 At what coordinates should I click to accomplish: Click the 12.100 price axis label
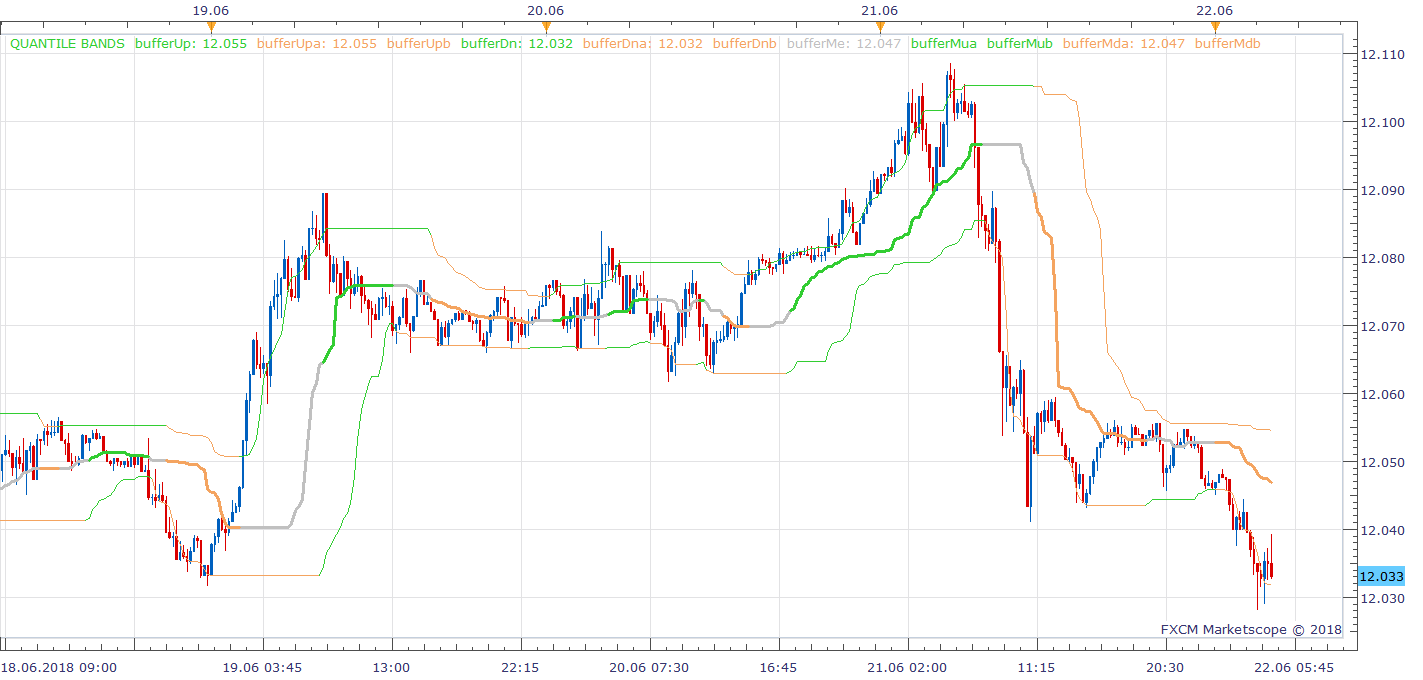(x=1381, y=122)
